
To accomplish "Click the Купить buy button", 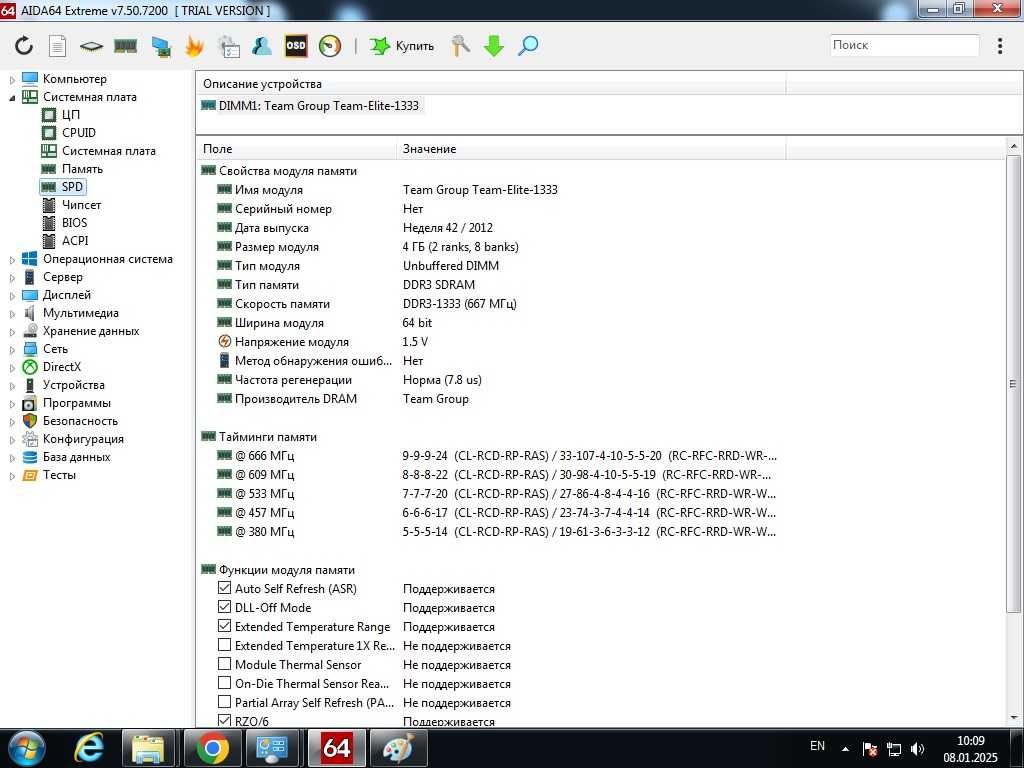I will pyautogui.click(x=402, y=46).
